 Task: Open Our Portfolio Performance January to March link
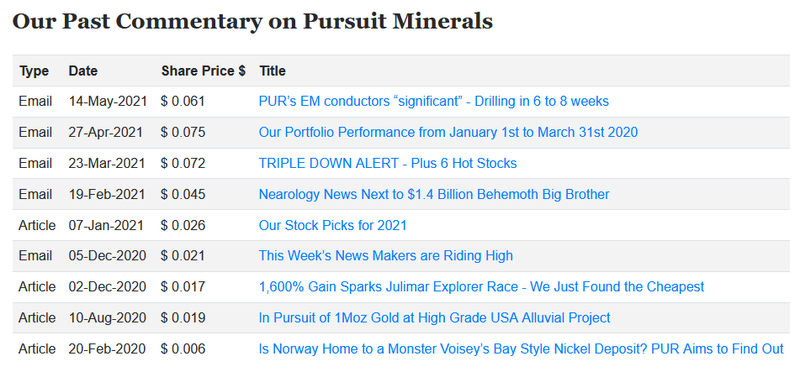(x=448, y=132)
